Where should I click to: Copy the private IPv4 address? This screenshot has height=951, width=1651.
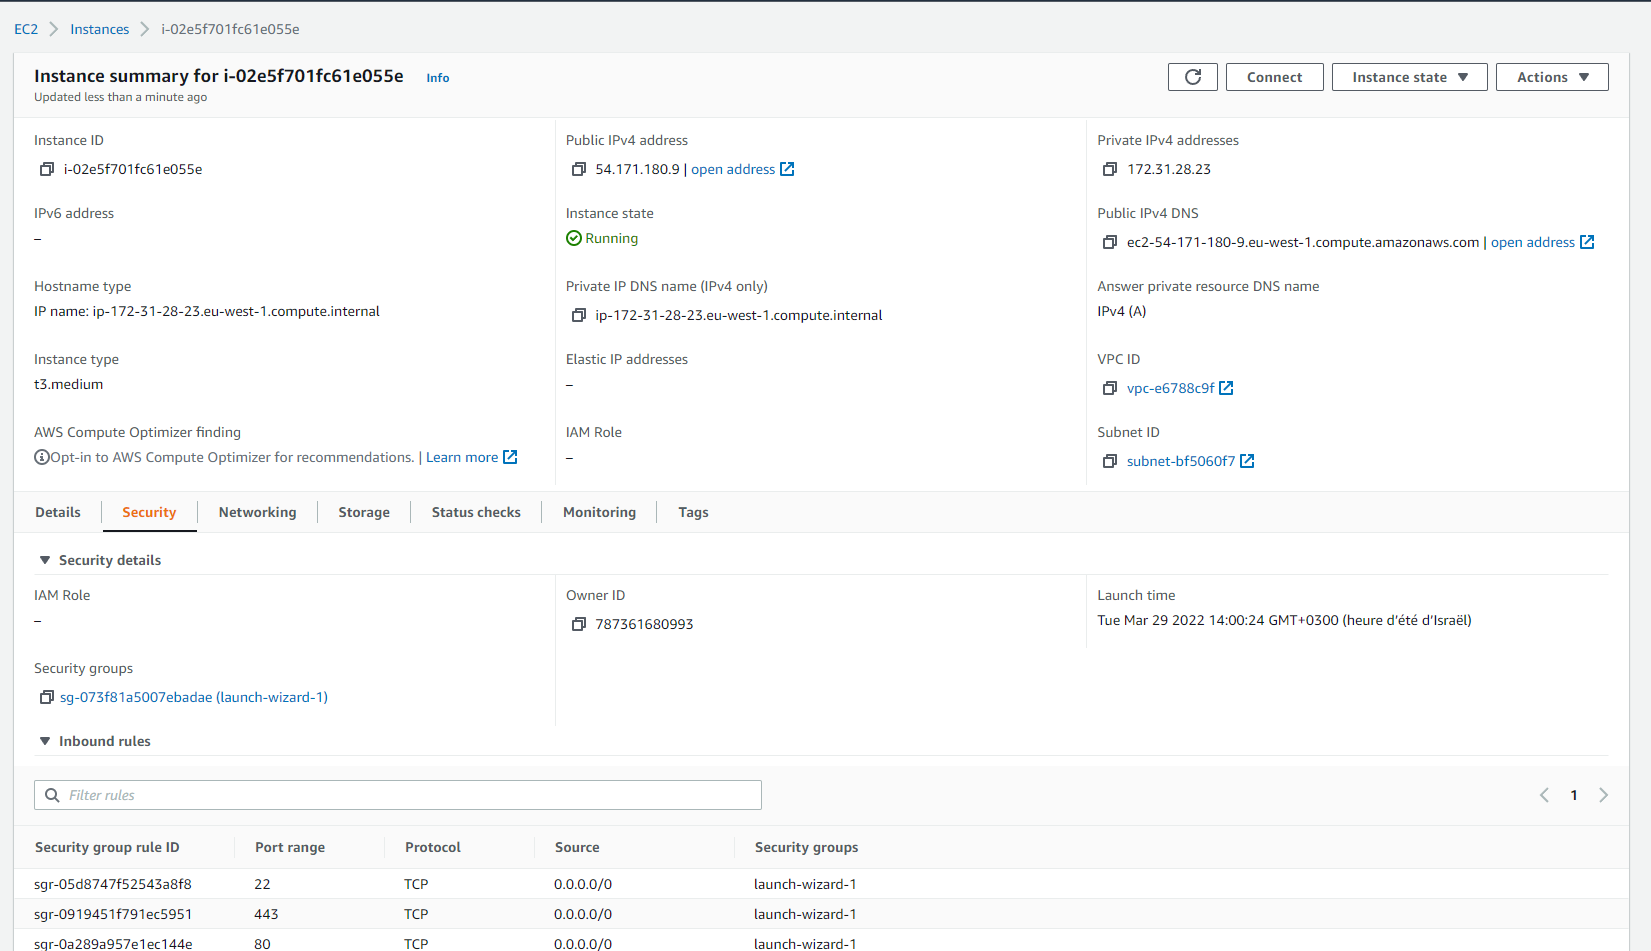tap(1109, 170)
